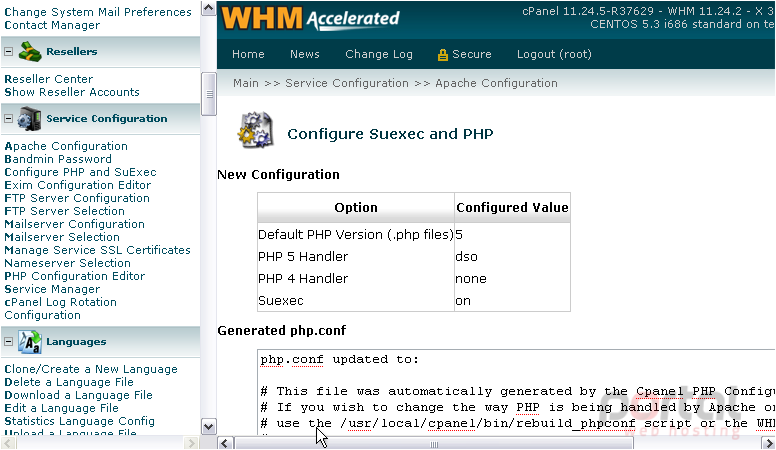Open Reseller Center

tap(48, 79)
